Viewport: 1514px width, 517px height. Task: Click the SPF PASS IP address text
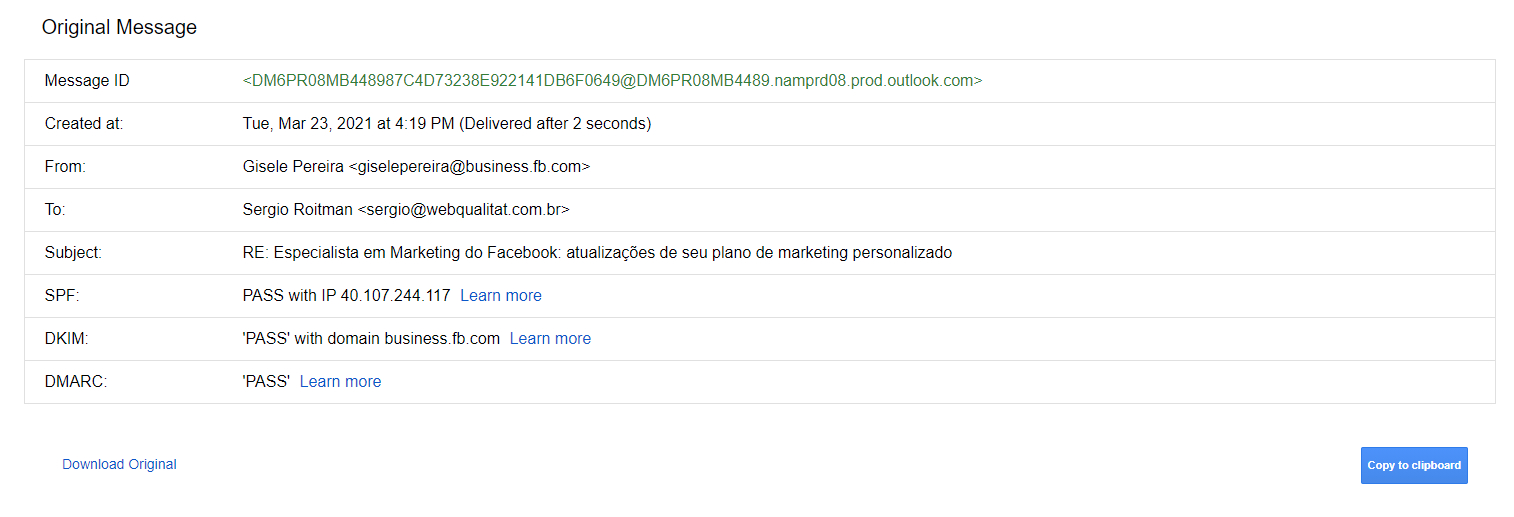346,296
